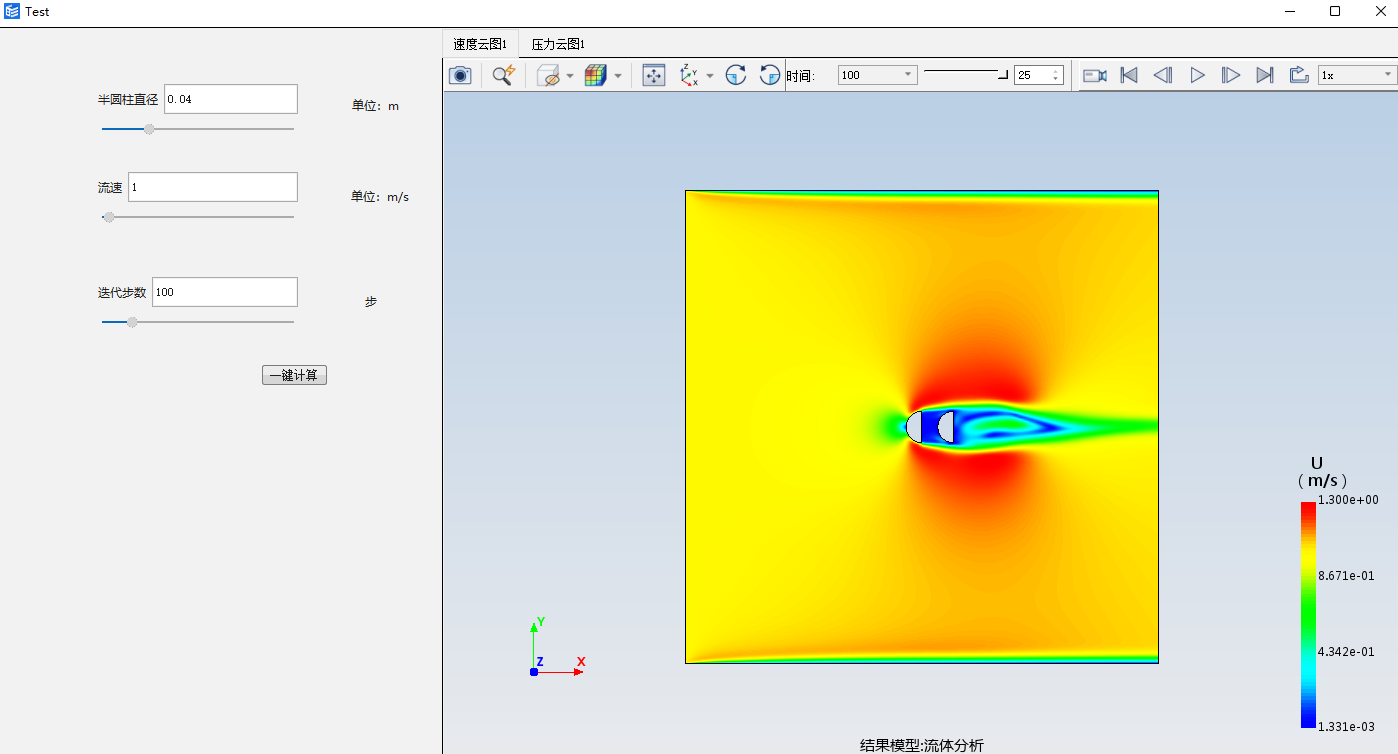This screenshot has width=1398, height=754.
Task: Open the 1x playback speed dropdown
Action: pyautogui.click(x=1357, y=75)
